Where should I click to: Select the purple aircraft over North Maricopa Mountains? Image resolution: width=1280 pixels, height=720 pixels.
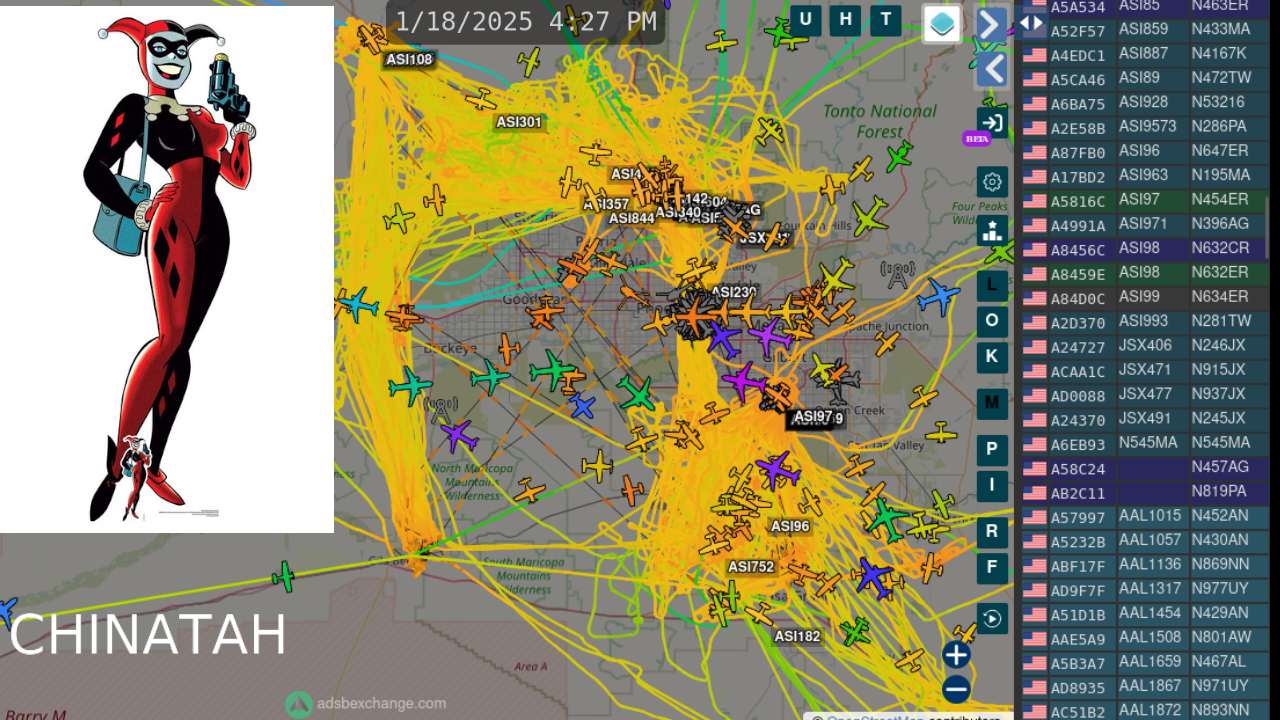coord(458,436)
